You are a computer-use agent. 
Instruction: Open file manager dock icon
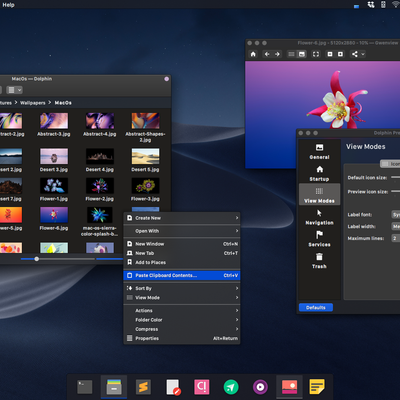point(114,387)
